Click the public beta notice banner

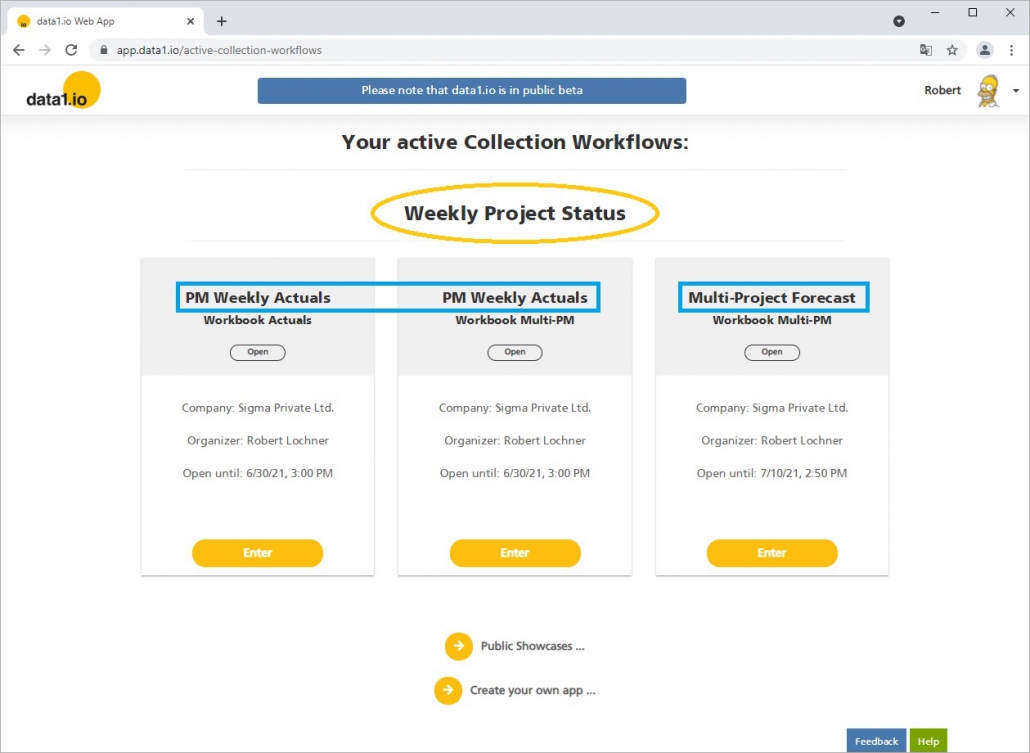tap(472, 91)
